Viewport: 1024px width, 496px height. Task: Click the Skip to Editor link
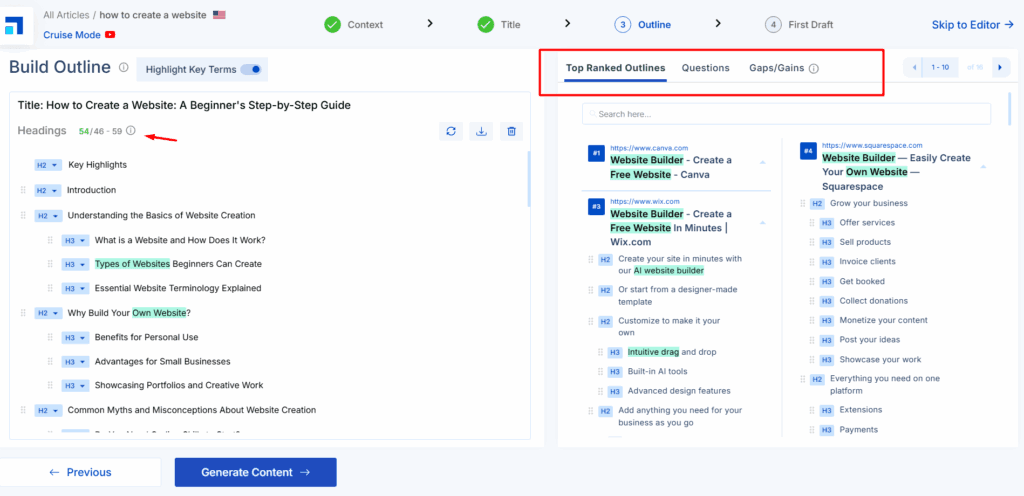tap(972, 25)
